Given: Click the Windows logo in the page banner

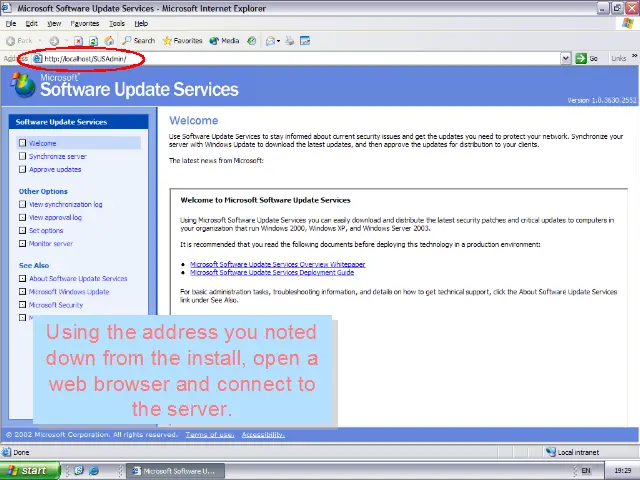Looking at the screenshot, I should point(24,85).
